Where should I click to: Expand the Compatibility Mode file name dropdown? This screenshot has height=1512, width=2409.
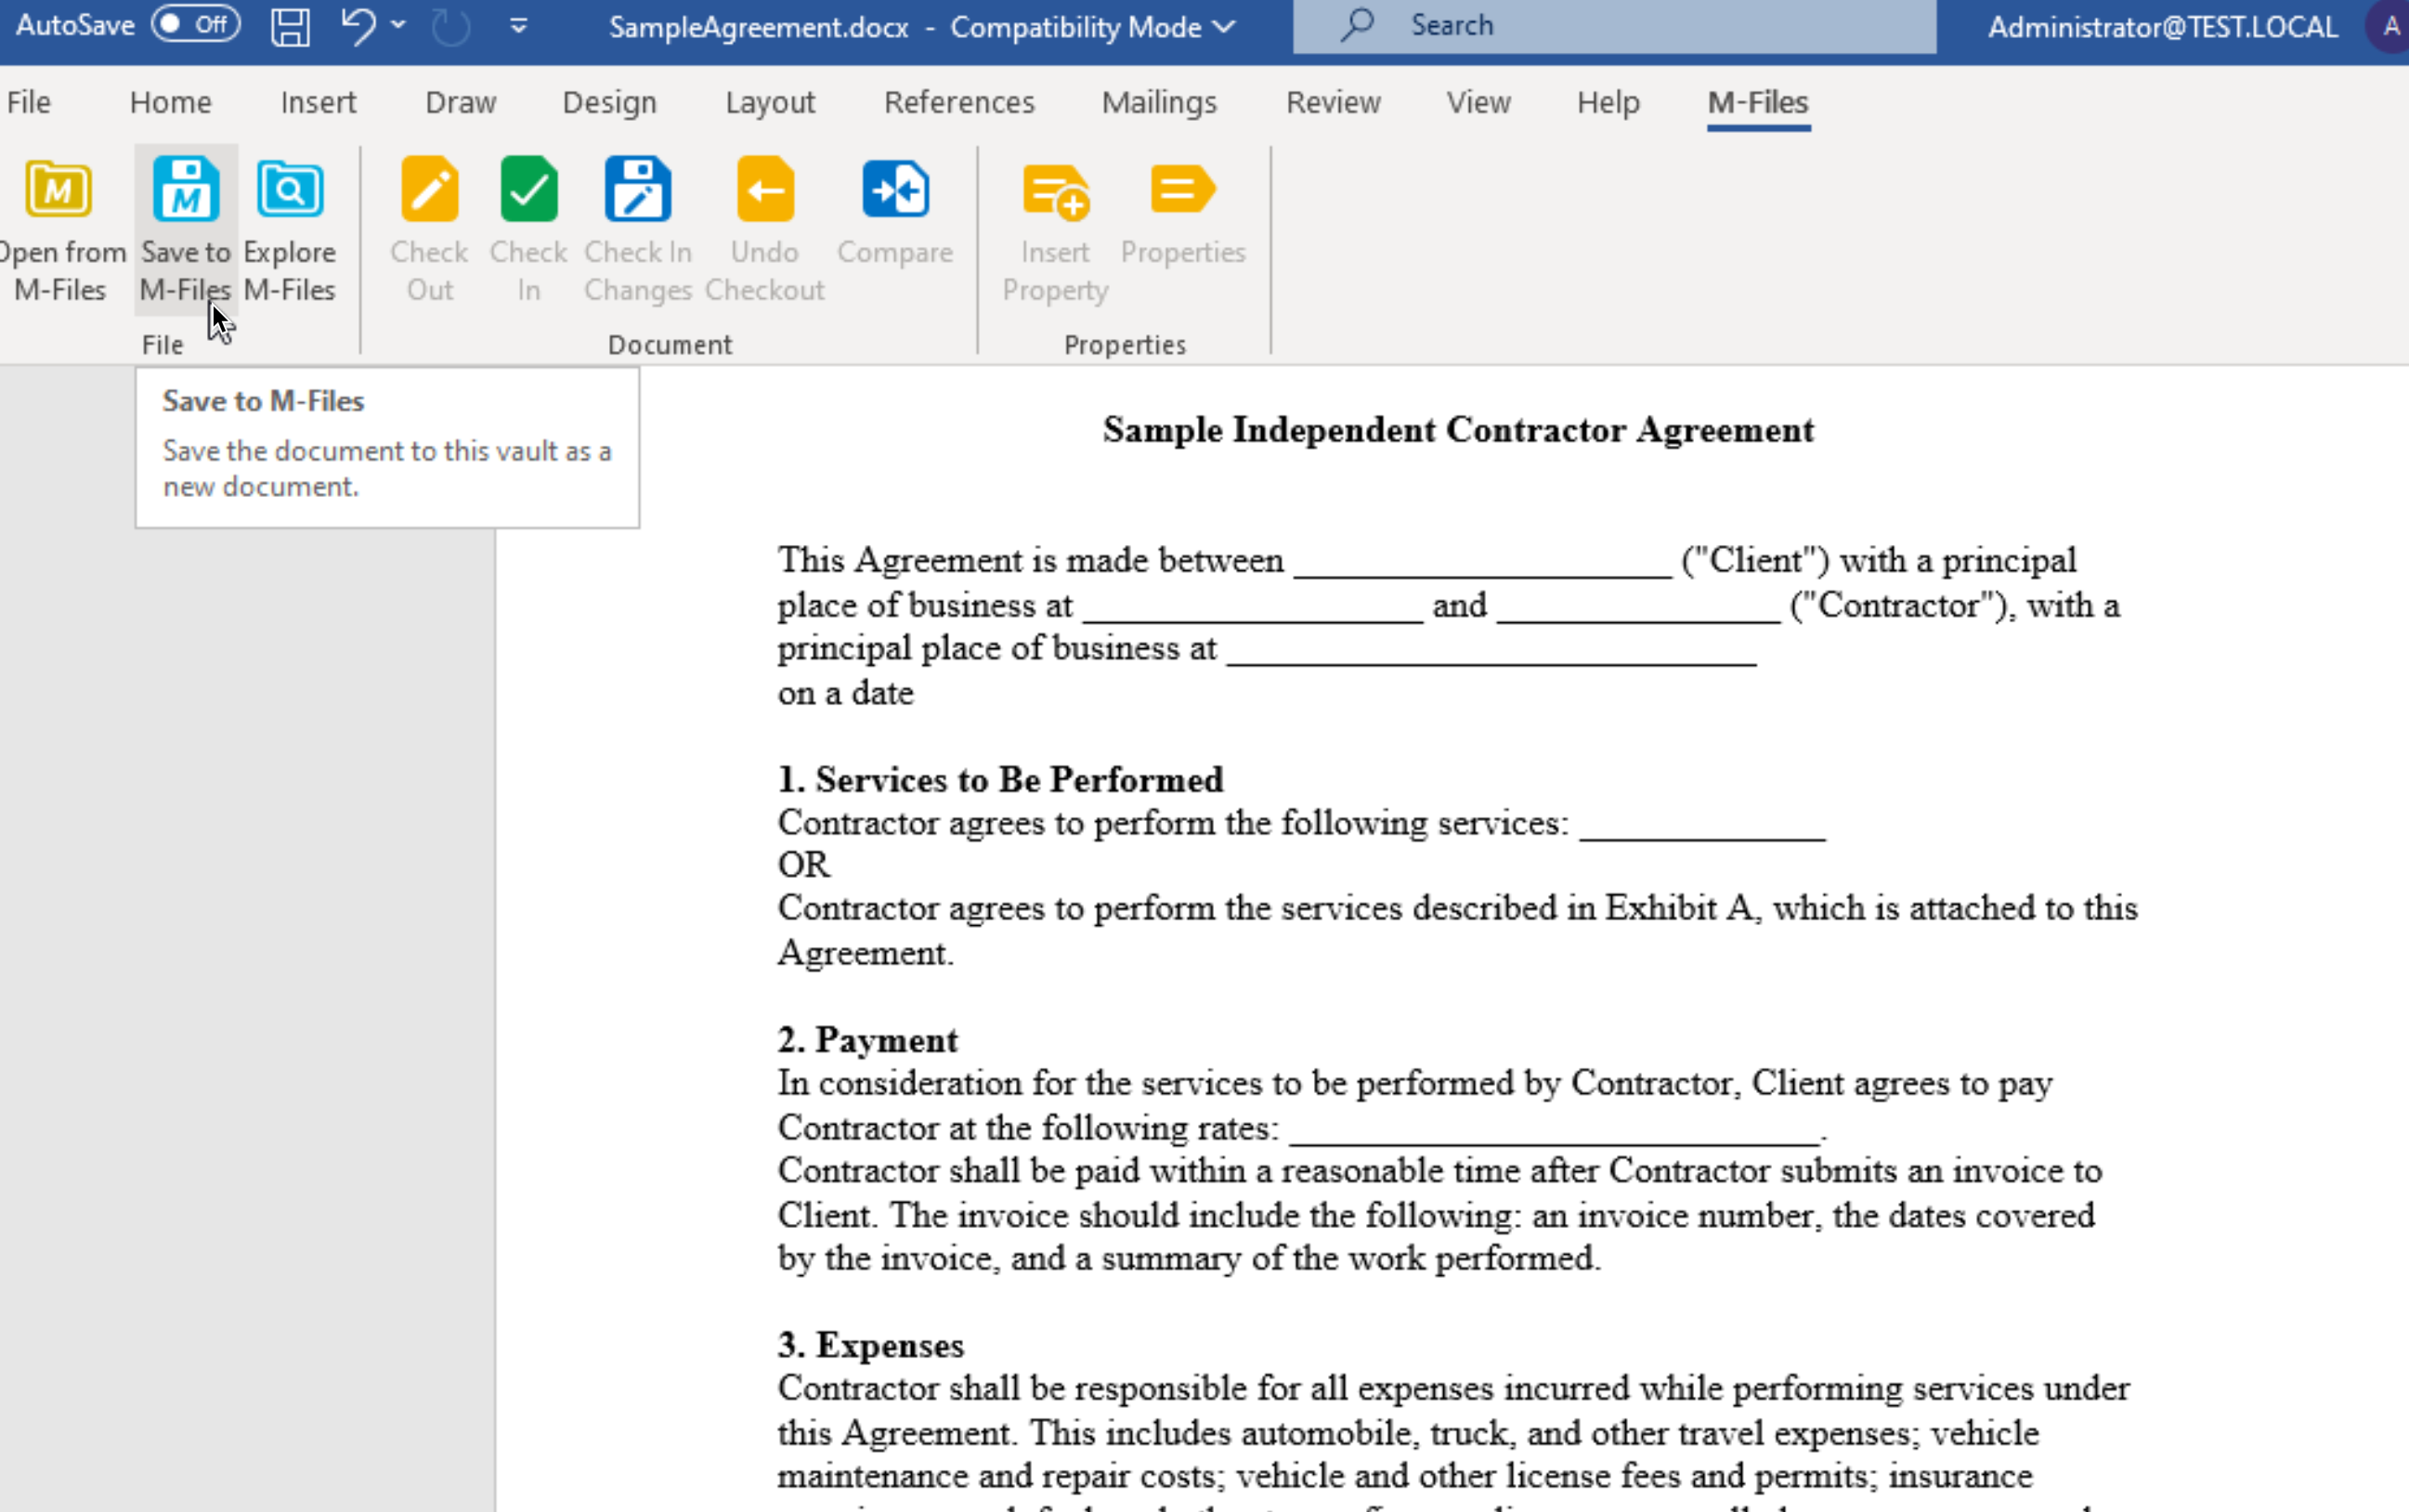1224,27
